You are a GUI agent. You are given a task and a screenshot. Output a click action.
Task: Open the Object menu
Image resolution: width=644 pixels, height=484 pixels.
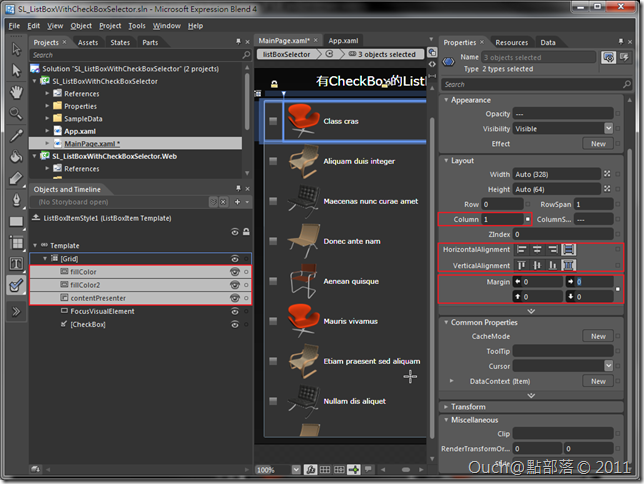click(81, 25)
